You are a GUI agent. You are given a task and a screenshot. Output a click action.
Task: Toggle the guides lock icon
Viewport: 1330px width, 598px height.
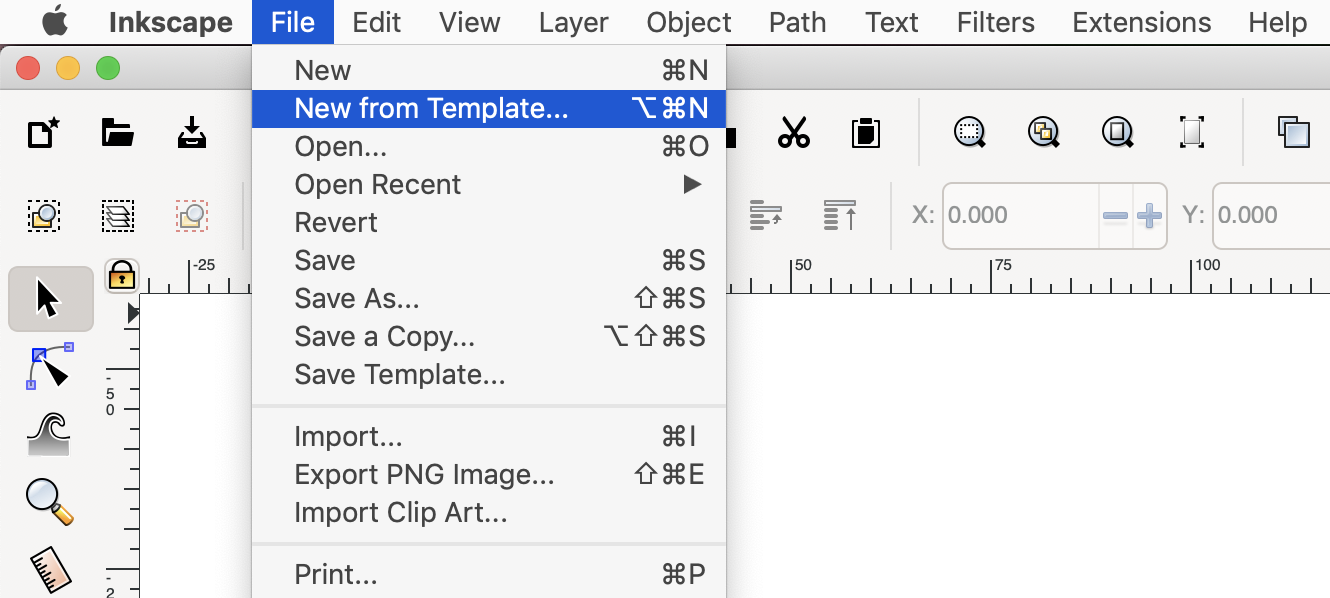[x=120, y=276]
